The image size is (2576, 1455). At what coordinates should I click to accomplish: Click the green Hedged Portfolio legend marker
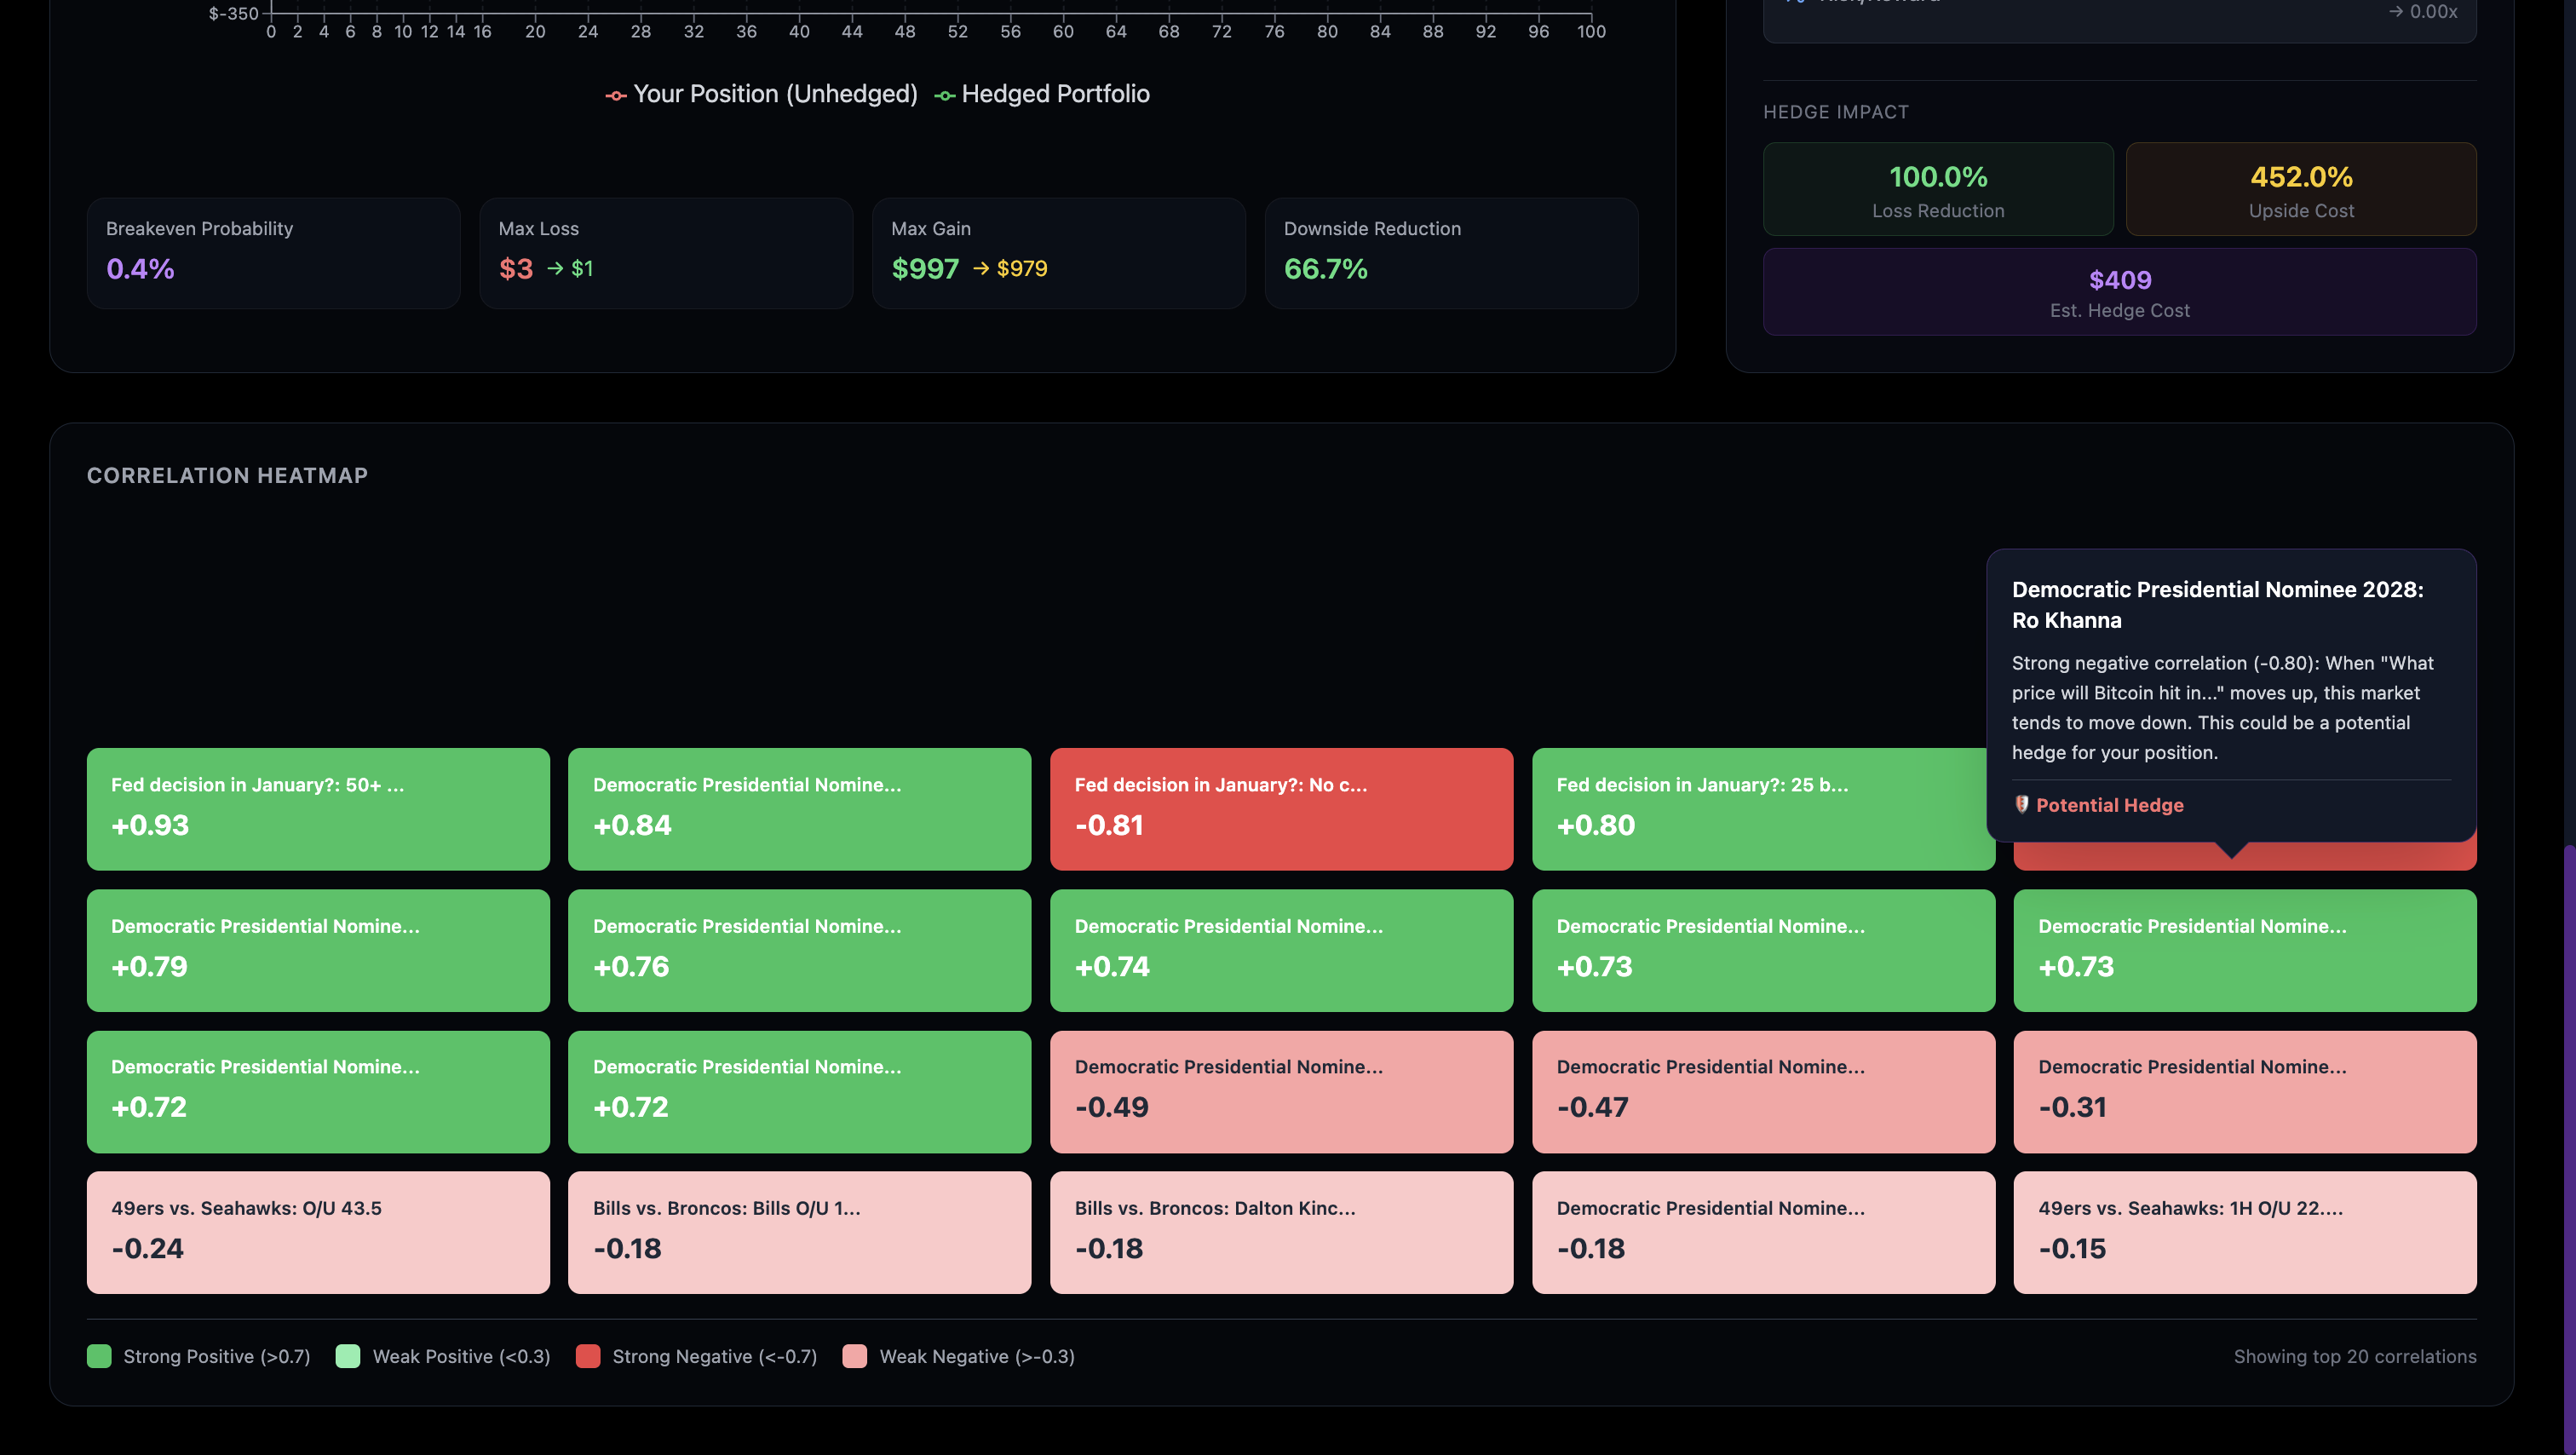point(944,95)
